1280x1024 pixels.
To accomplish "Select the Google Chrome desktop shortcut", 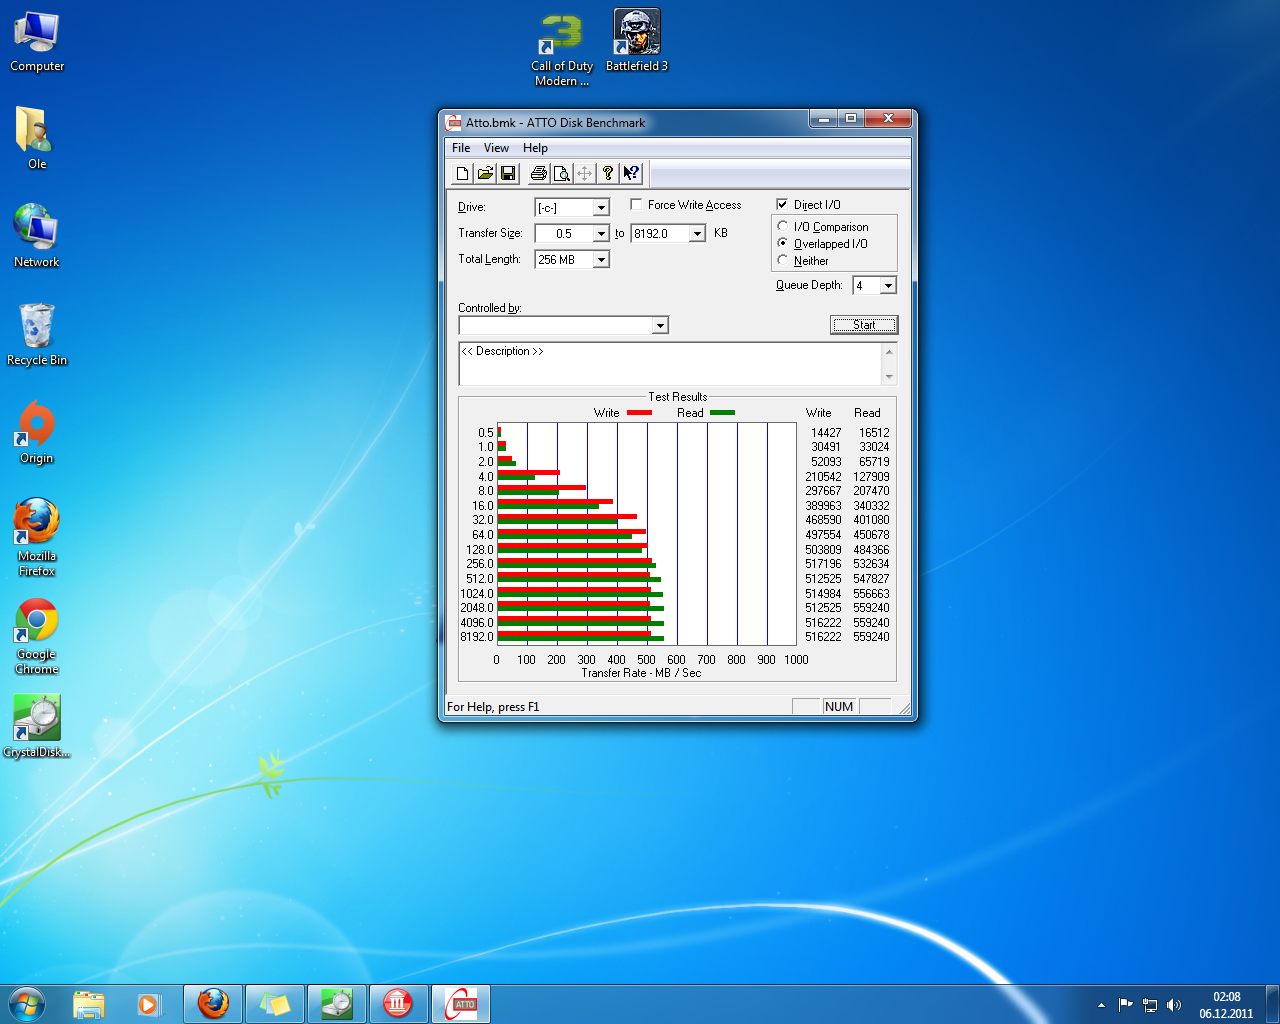I will point(37,636).
